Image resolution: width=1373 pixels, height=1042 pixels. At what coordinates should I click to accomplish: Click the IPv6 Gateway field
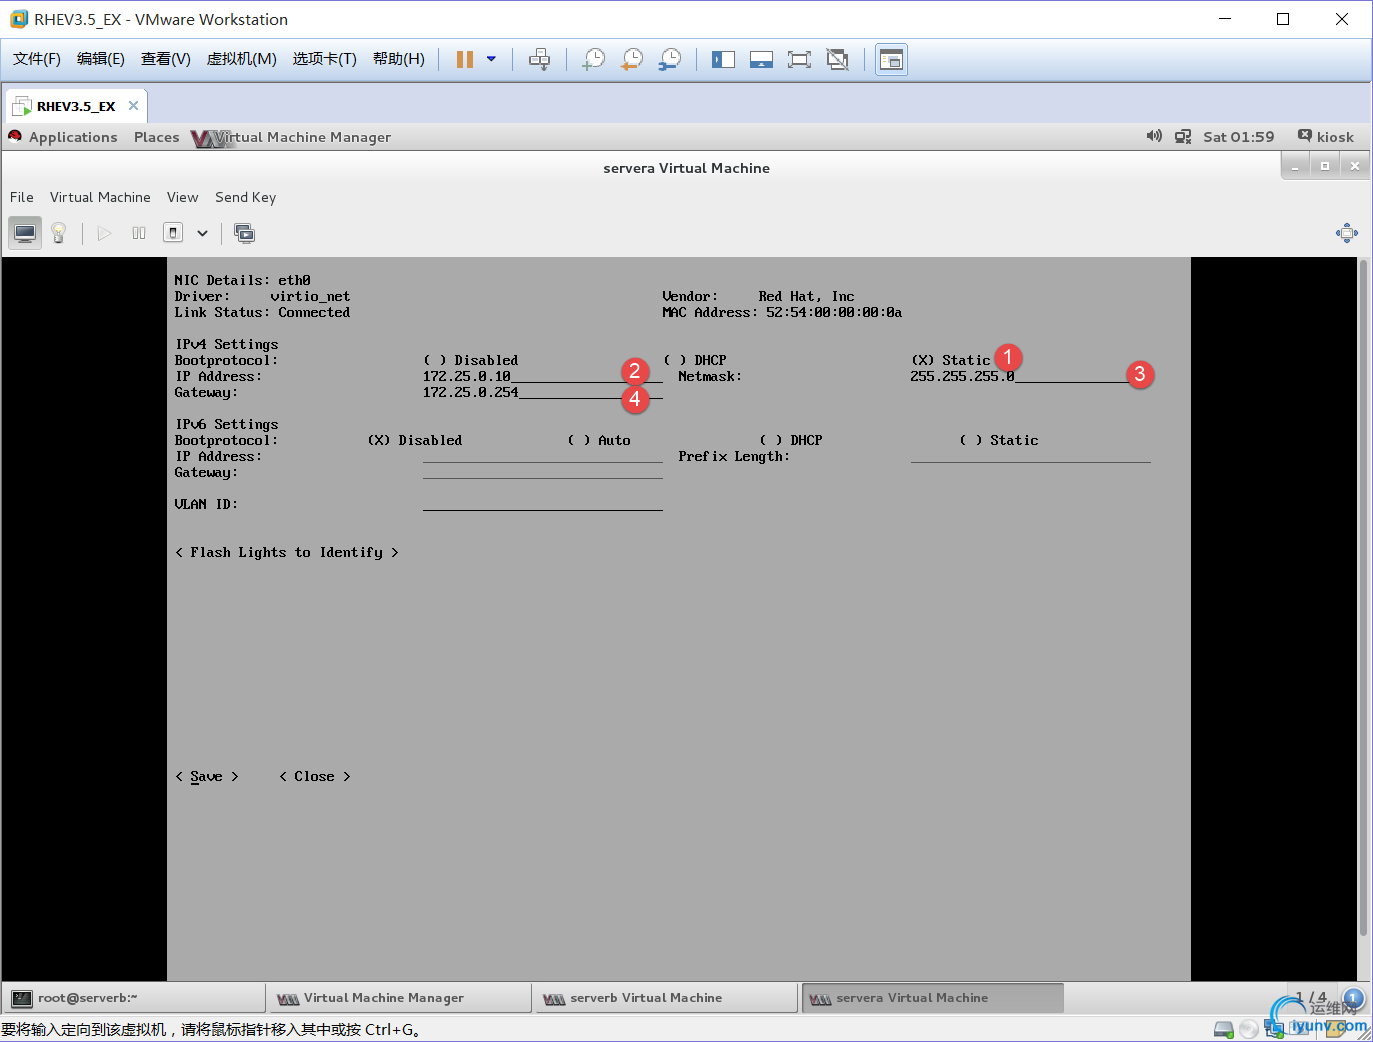pos(543,472)
